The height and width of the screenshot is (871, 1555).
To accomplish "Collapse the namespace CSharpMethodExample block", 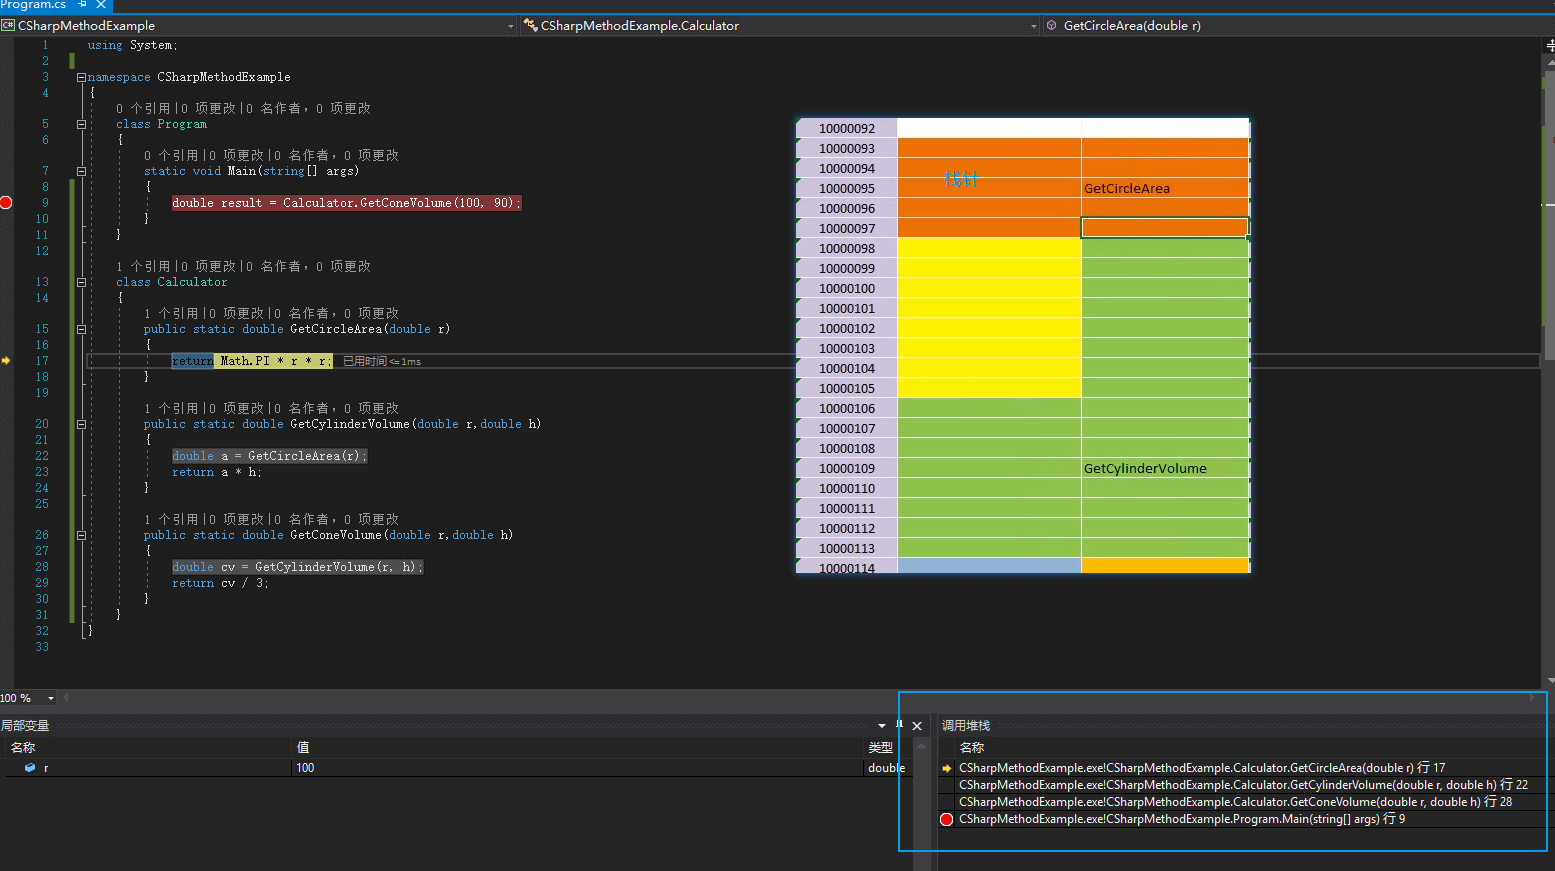I will [81, 77].
